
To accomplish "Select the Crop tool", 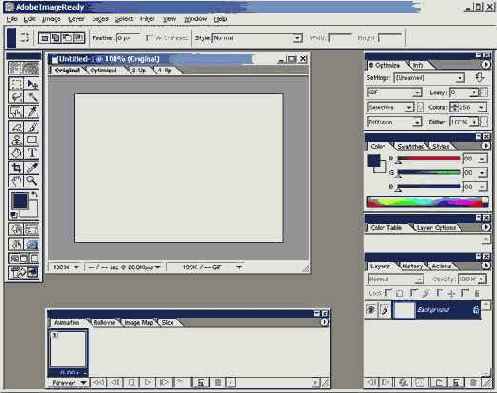I will pyautogui.click(x=16, y=168).
